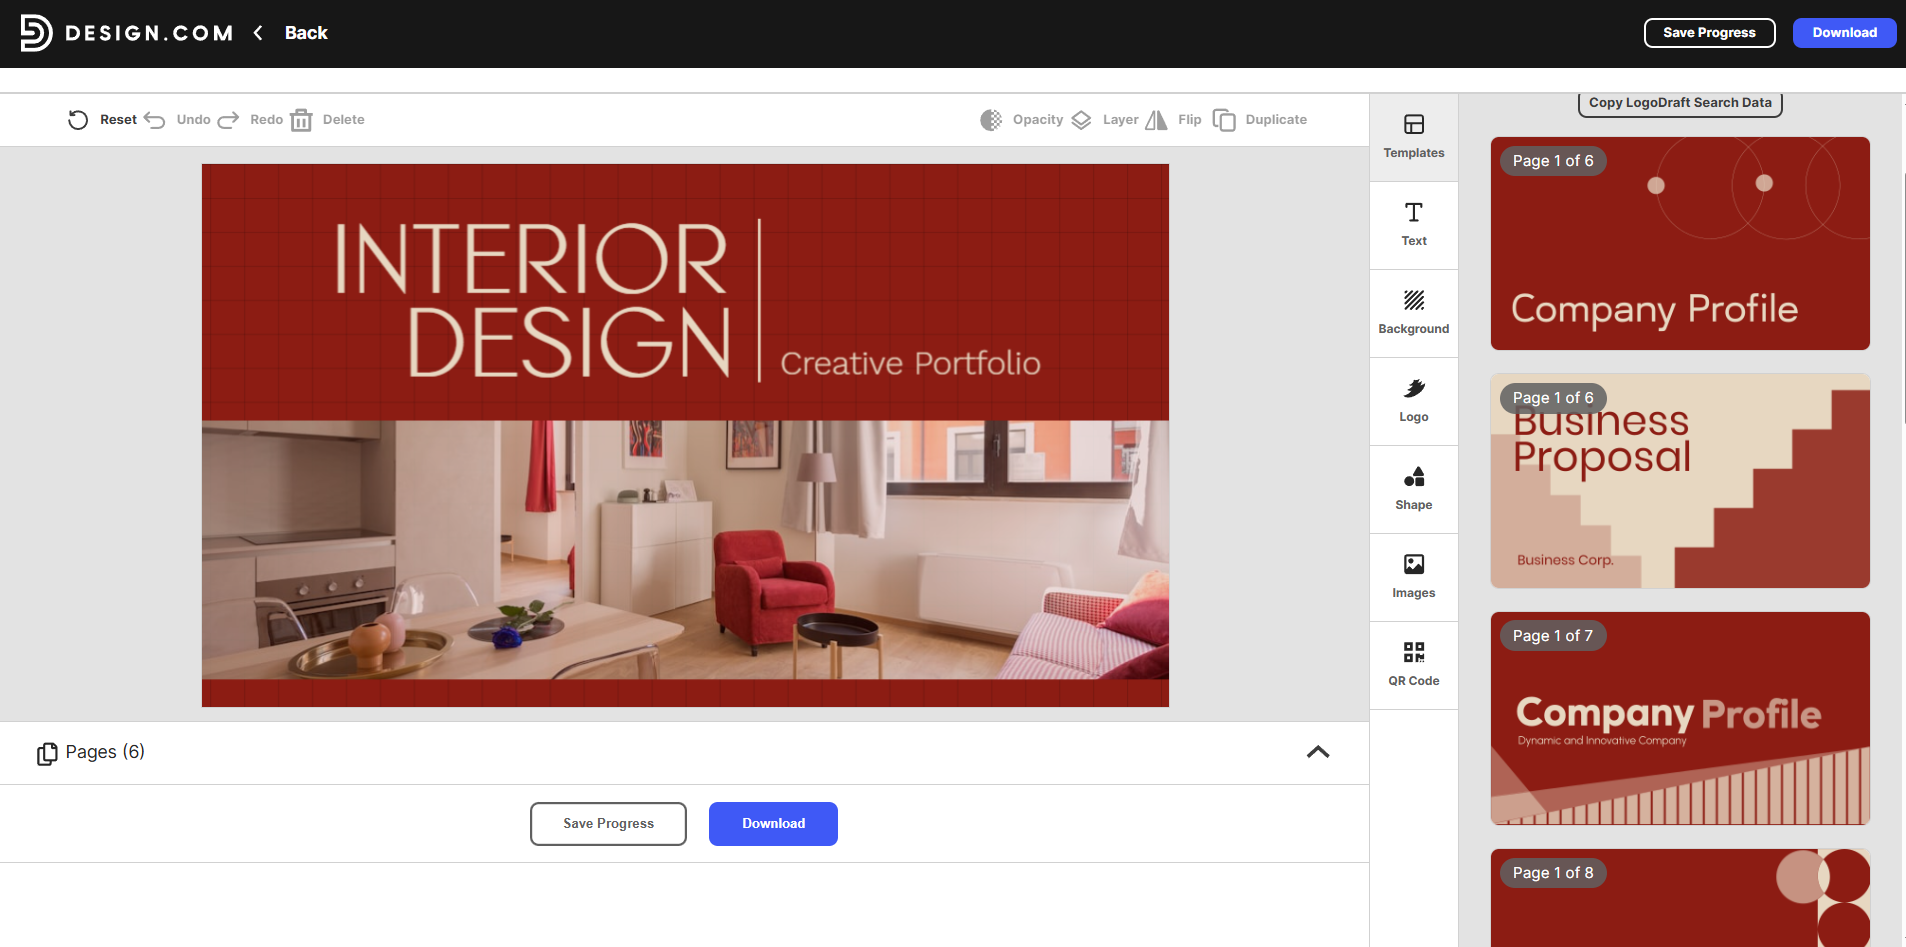Open the Images panel
Image resolution: width=1906 pixels, height=947 pixels.
click(x=1414, y=577)
